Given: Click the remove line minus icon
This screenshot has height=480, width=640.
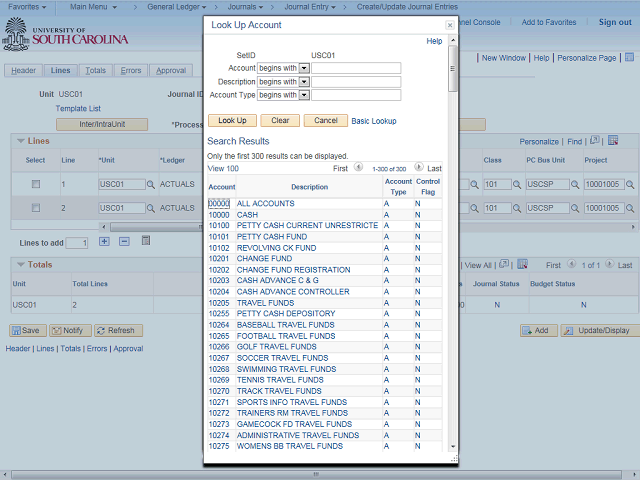Looking at the screenshot, I should coord(124,242).
